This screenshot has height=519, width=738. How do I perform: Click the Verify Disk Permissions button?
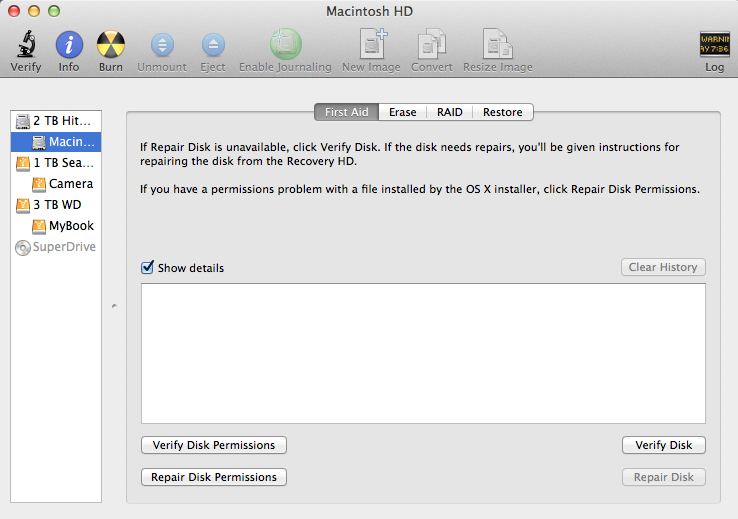pyautogui.click(x=214, y=445)
